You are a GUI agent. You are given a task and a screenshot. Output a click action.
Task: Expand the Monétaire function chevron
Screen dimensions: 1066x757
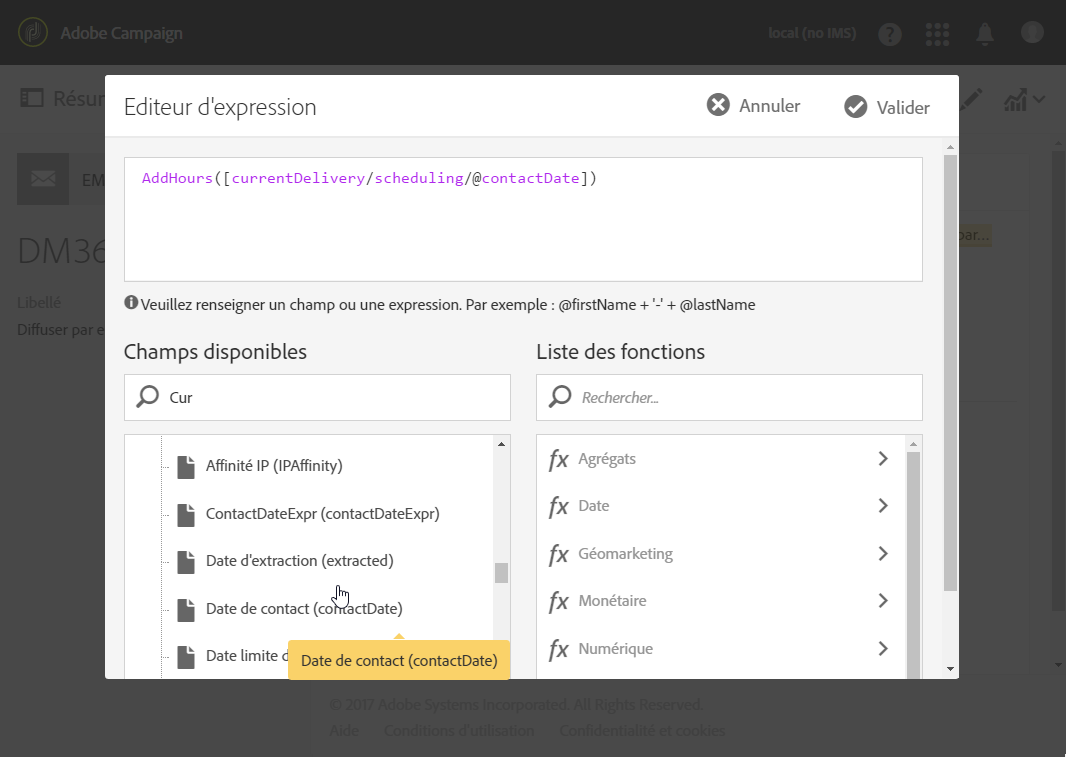[883, 601]
